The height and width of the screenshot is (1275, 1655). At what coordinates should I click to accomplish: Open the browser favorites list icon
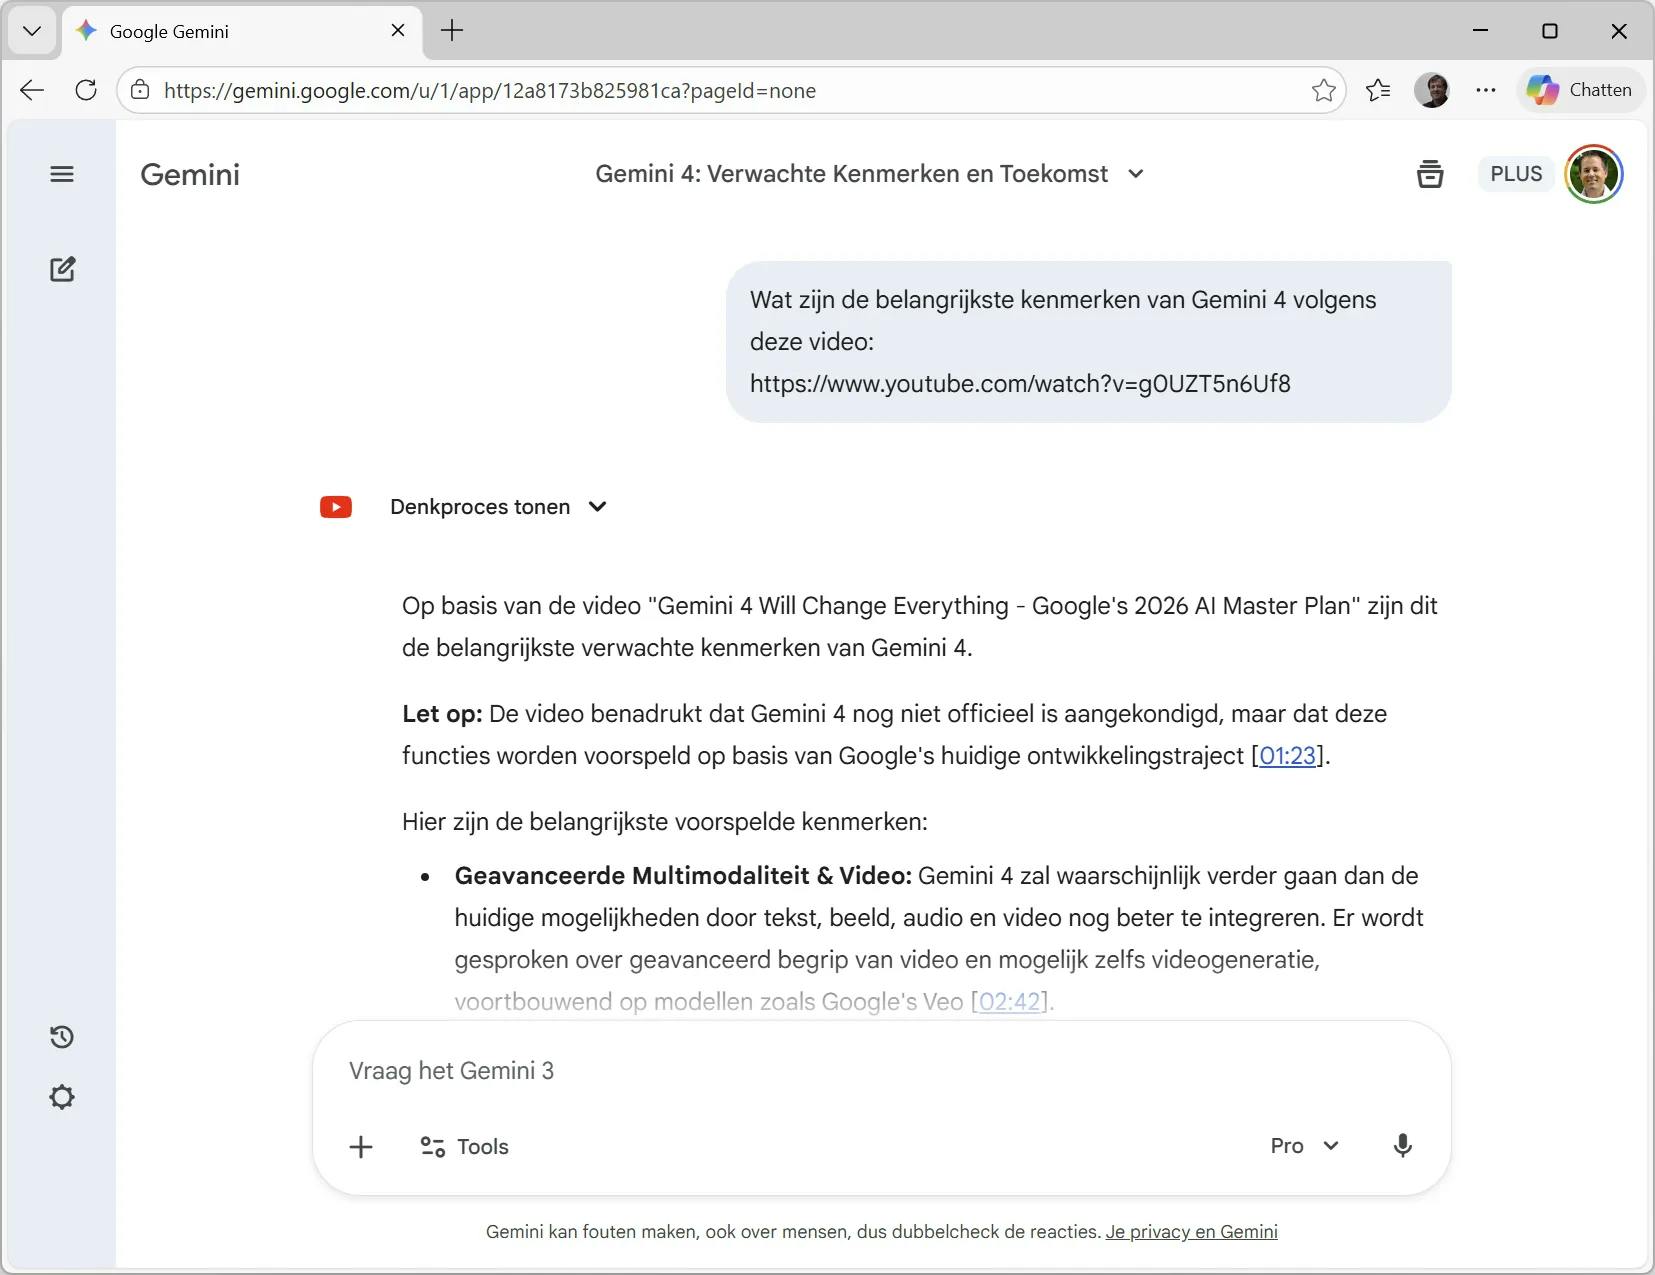tap(1378, 90)
